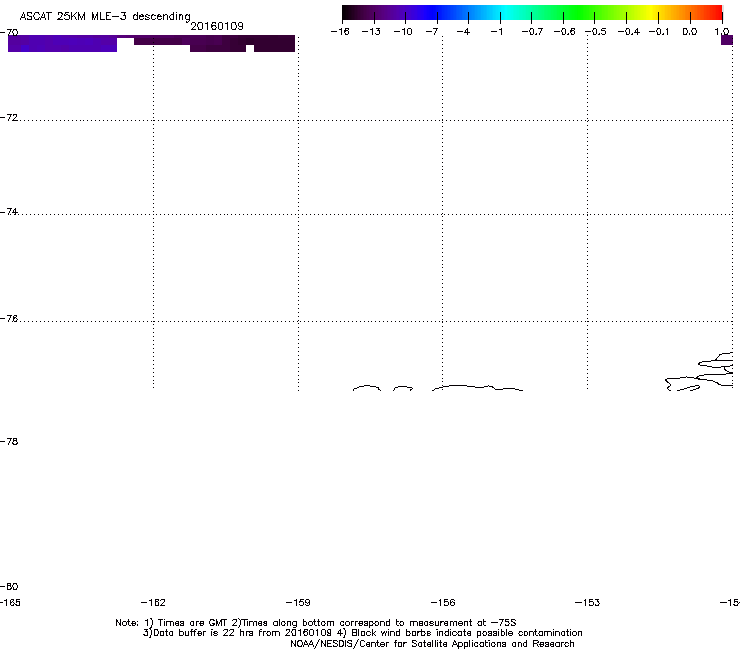
Task: Click the colorbar label -0.6
Action: pyautogui.click(x=564, y=32)
